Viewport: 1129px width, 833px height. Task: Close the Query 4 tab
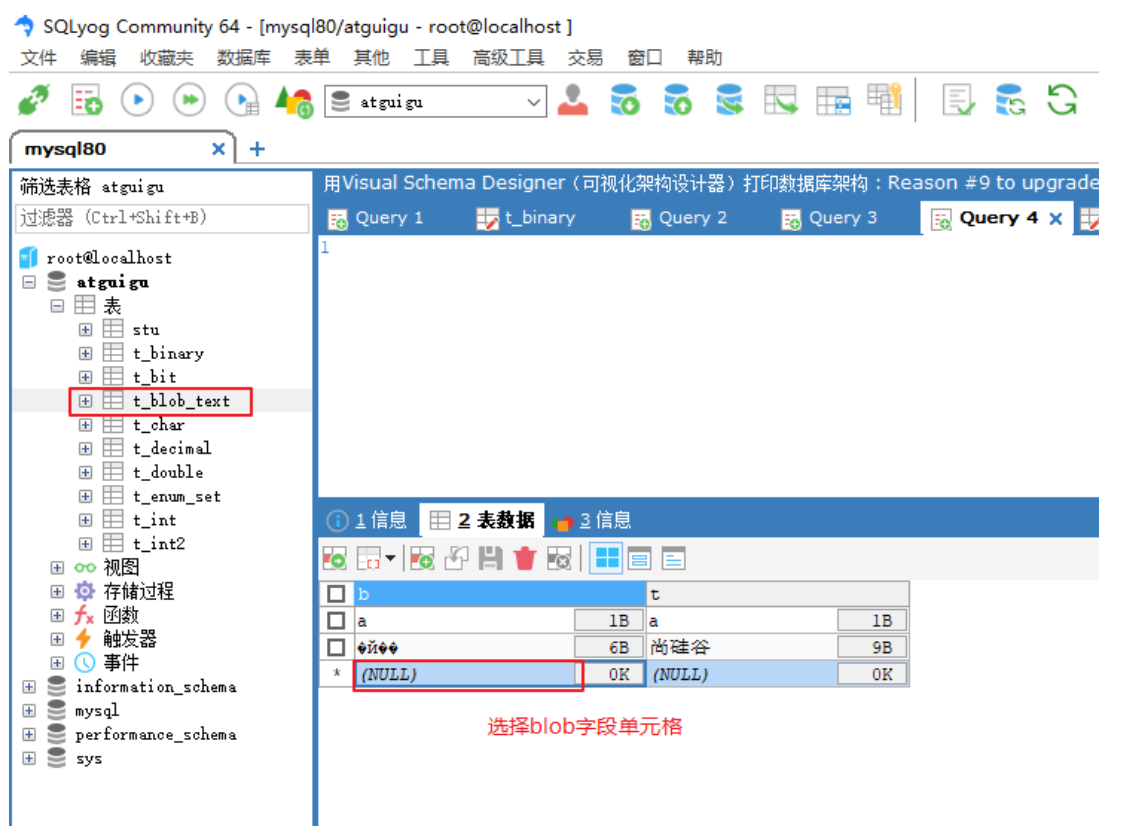tap(1056, 218)
